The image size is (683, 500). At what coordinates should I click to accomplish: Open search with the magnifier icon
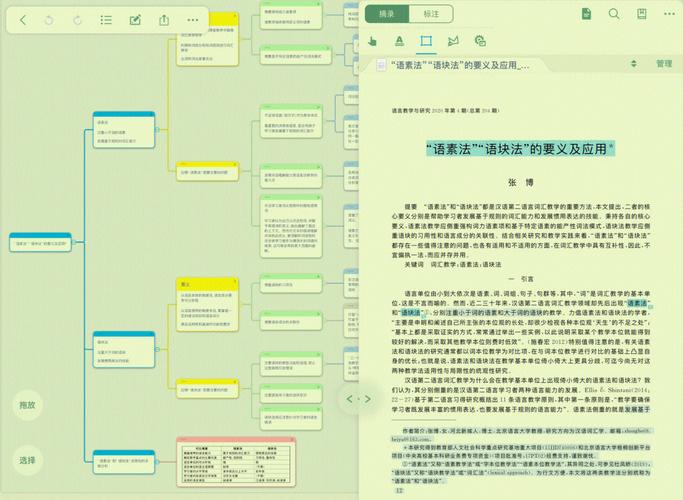[x=614, y=14]
